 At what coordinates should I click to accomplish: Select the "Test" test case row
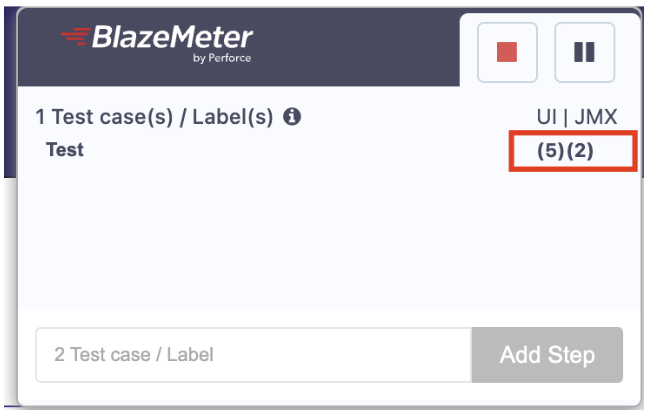[x=65, y=150]
